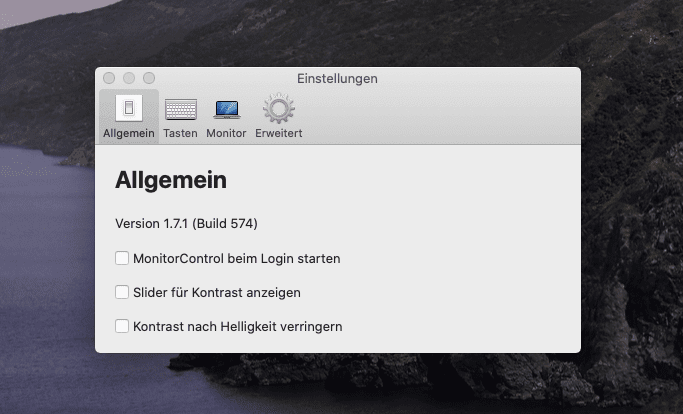
Task: Click the Einstellungen window title
Action: 337,78
